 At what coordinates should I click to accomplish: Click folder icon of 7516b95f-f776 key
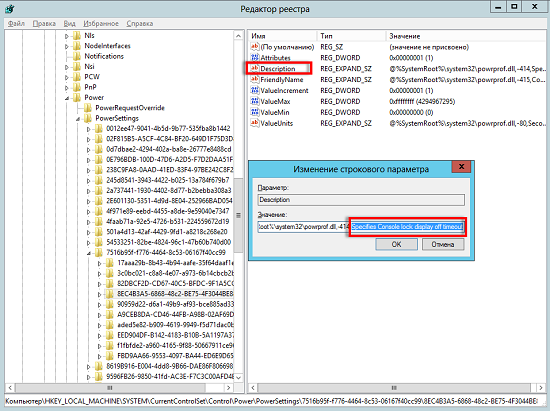click(x=99, y=252)
